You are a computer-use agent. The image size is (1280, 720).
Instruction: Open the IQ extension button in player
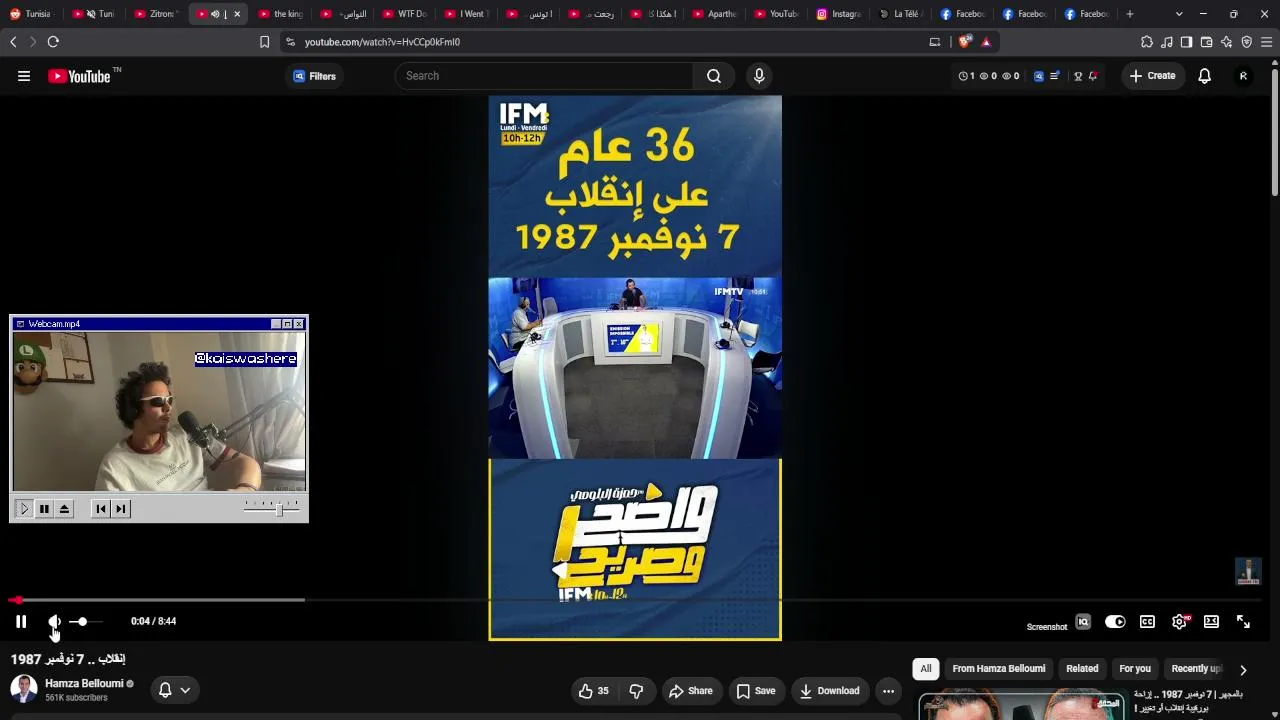coord(1083,622)
